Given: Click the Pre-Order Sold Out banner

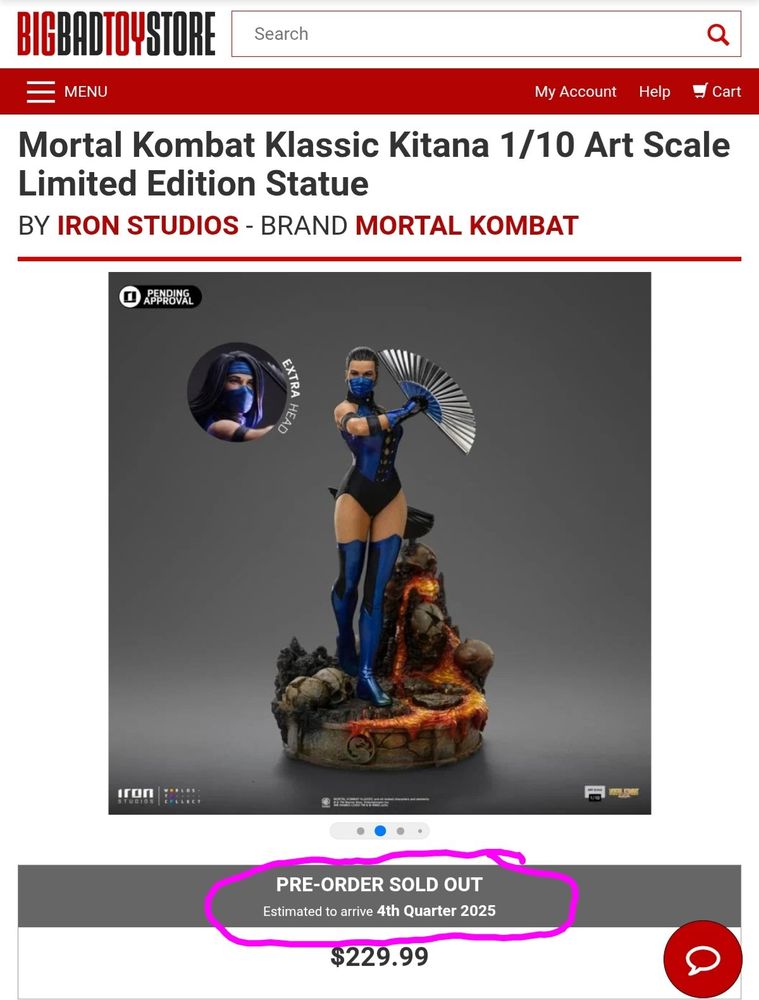Looking at the screenshot, I should tap(380, 896).
